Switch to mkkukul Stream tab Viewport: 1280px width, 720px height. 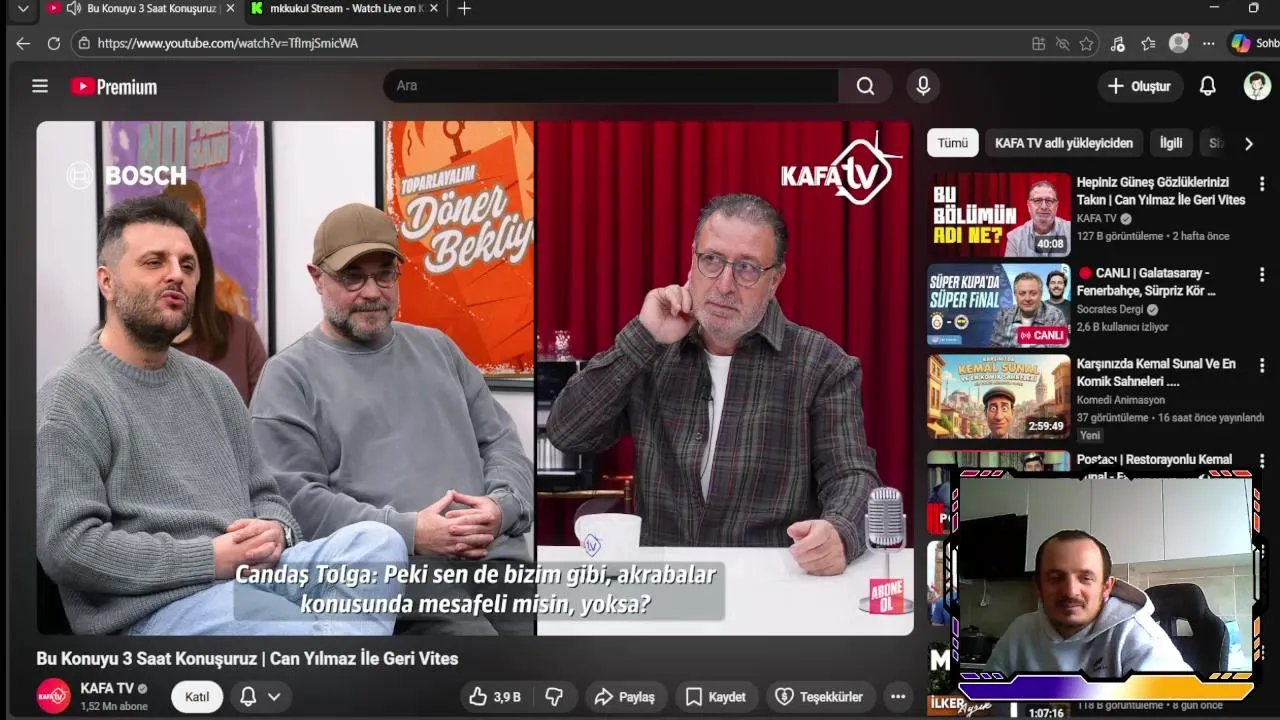344,8
